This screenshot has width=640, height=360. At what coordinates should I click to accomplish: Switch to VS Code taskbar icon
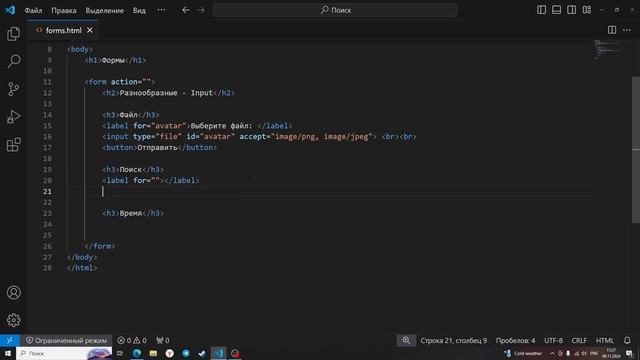point(218,353)
